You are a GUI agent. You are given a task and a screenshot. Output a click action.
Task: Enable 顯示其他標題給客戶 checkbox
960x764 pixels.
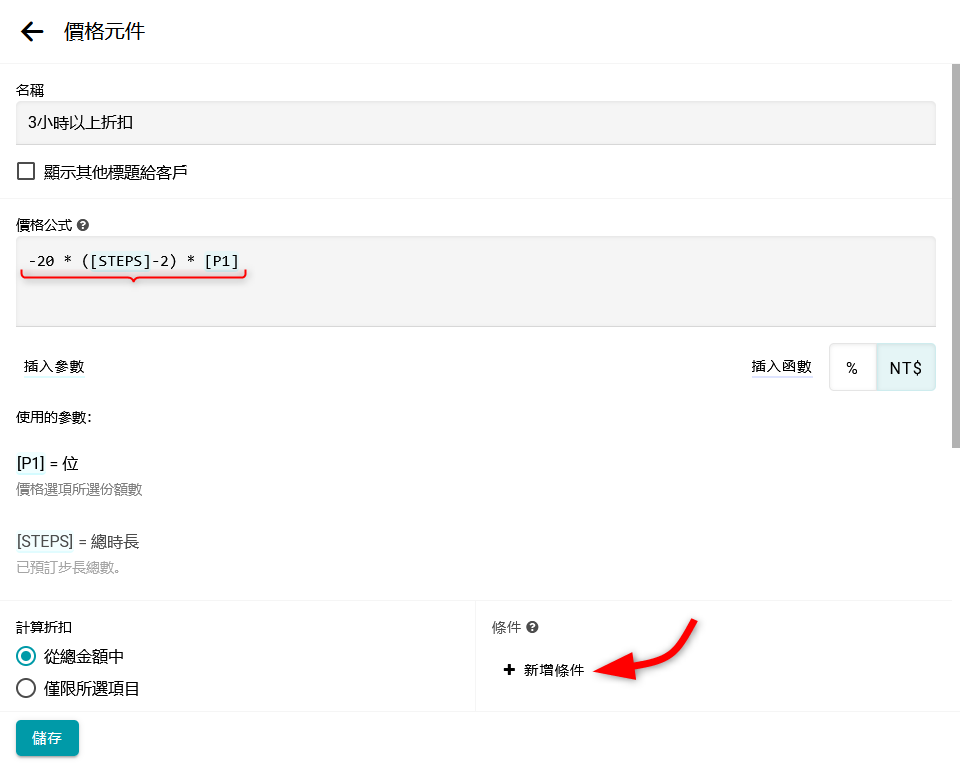point(26,172)
